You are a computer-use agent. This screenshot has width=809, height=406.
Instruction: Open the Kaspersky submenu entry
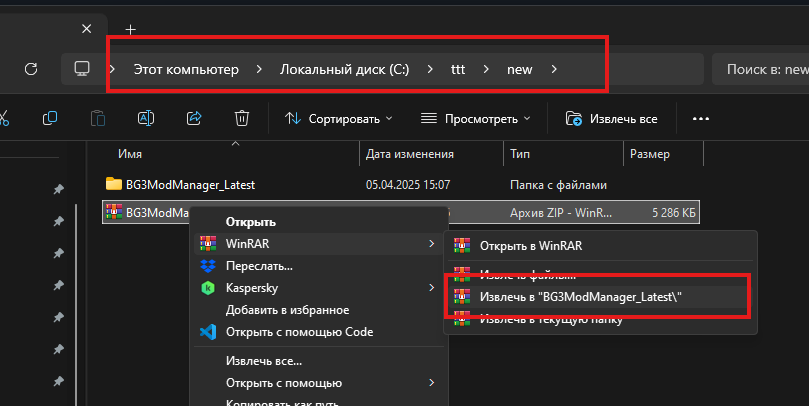pos(318,288)
